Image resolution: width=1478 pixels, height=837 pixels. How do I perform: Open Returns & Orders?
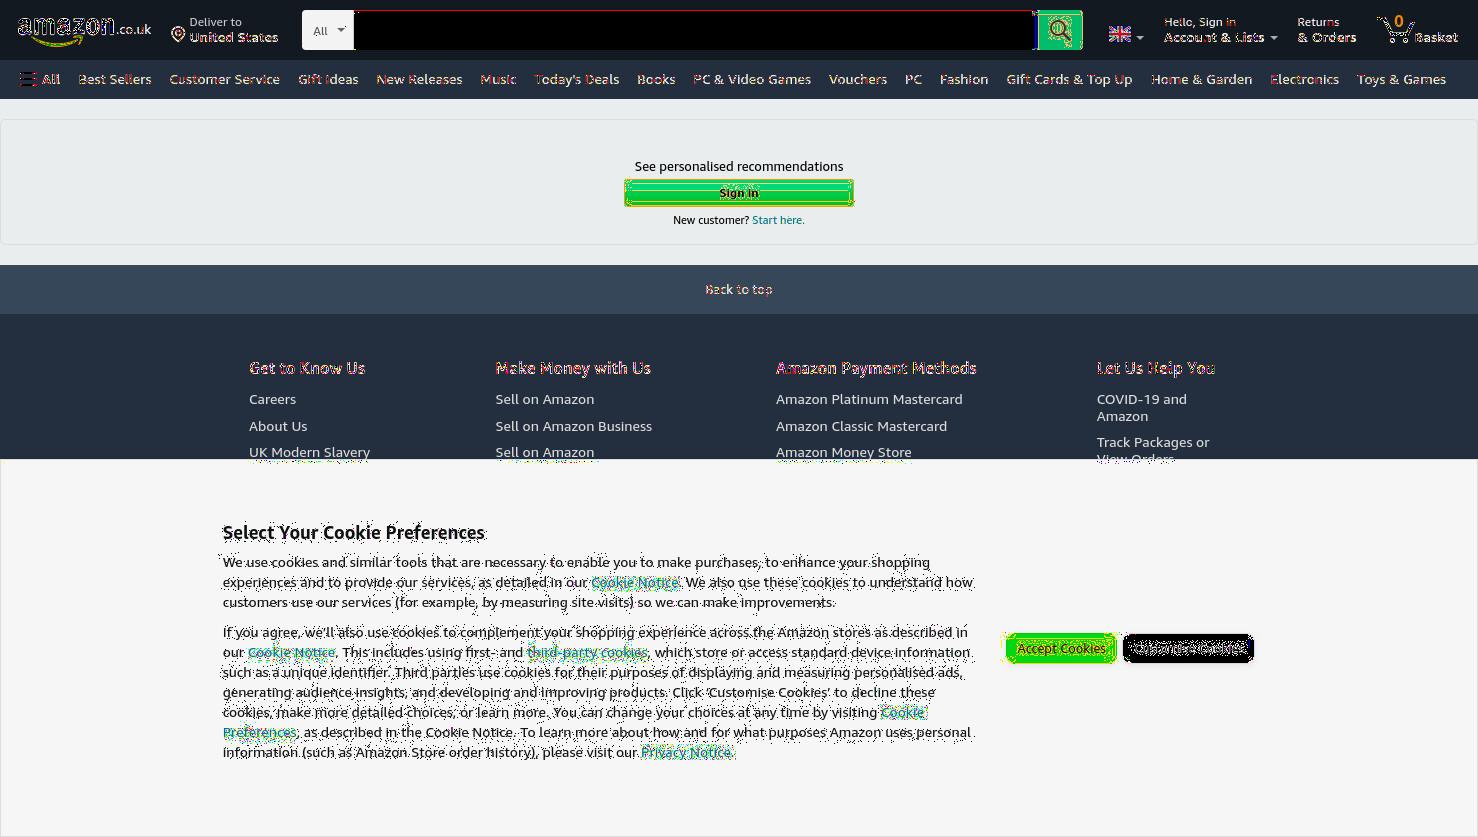(x=1326, y=30)
